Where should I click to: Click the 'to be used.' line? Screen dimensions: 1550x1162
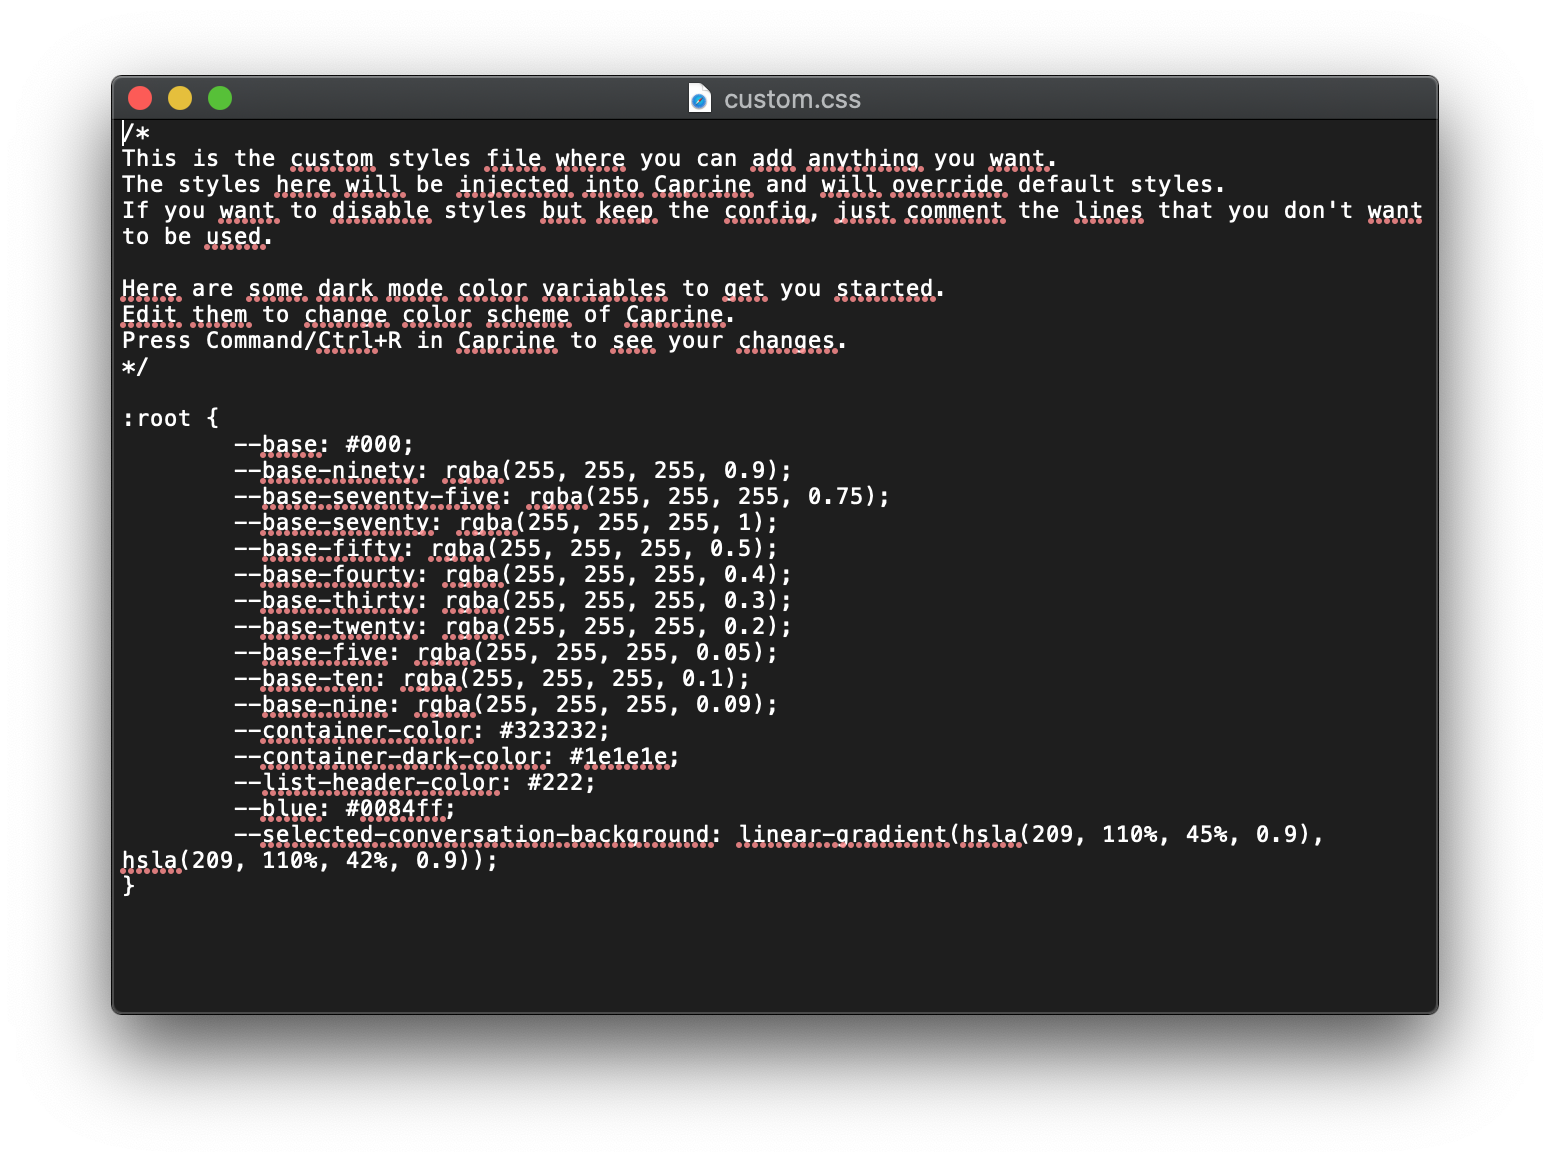click(197, 236)
